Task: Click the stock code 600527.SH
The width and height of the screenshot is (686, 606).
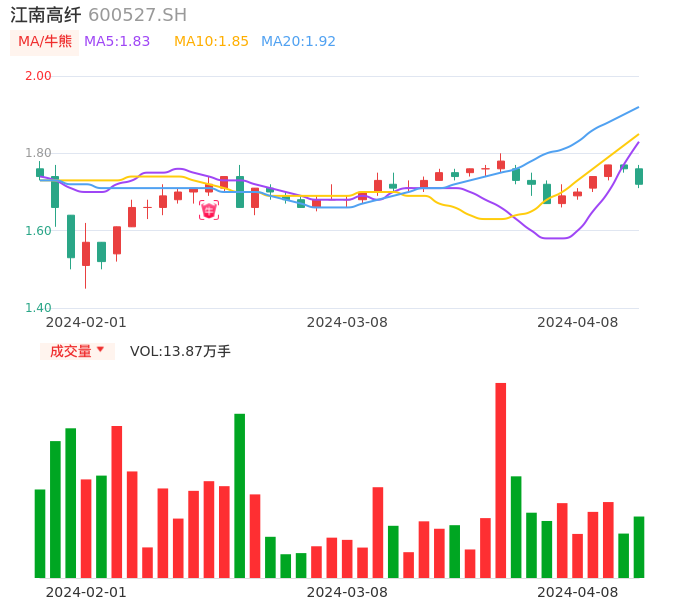Action: coord(137,15)
